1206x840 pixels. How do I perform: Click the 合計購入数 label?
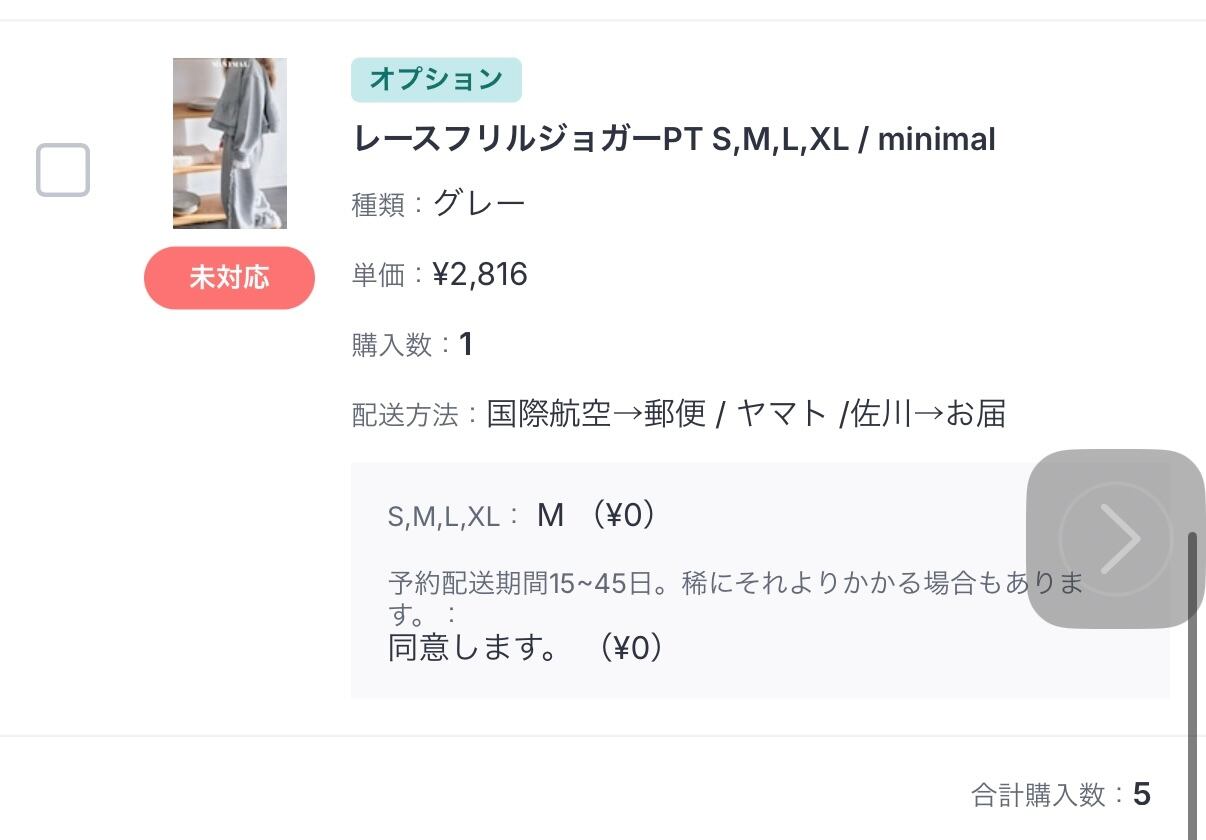pos(1037,796)
